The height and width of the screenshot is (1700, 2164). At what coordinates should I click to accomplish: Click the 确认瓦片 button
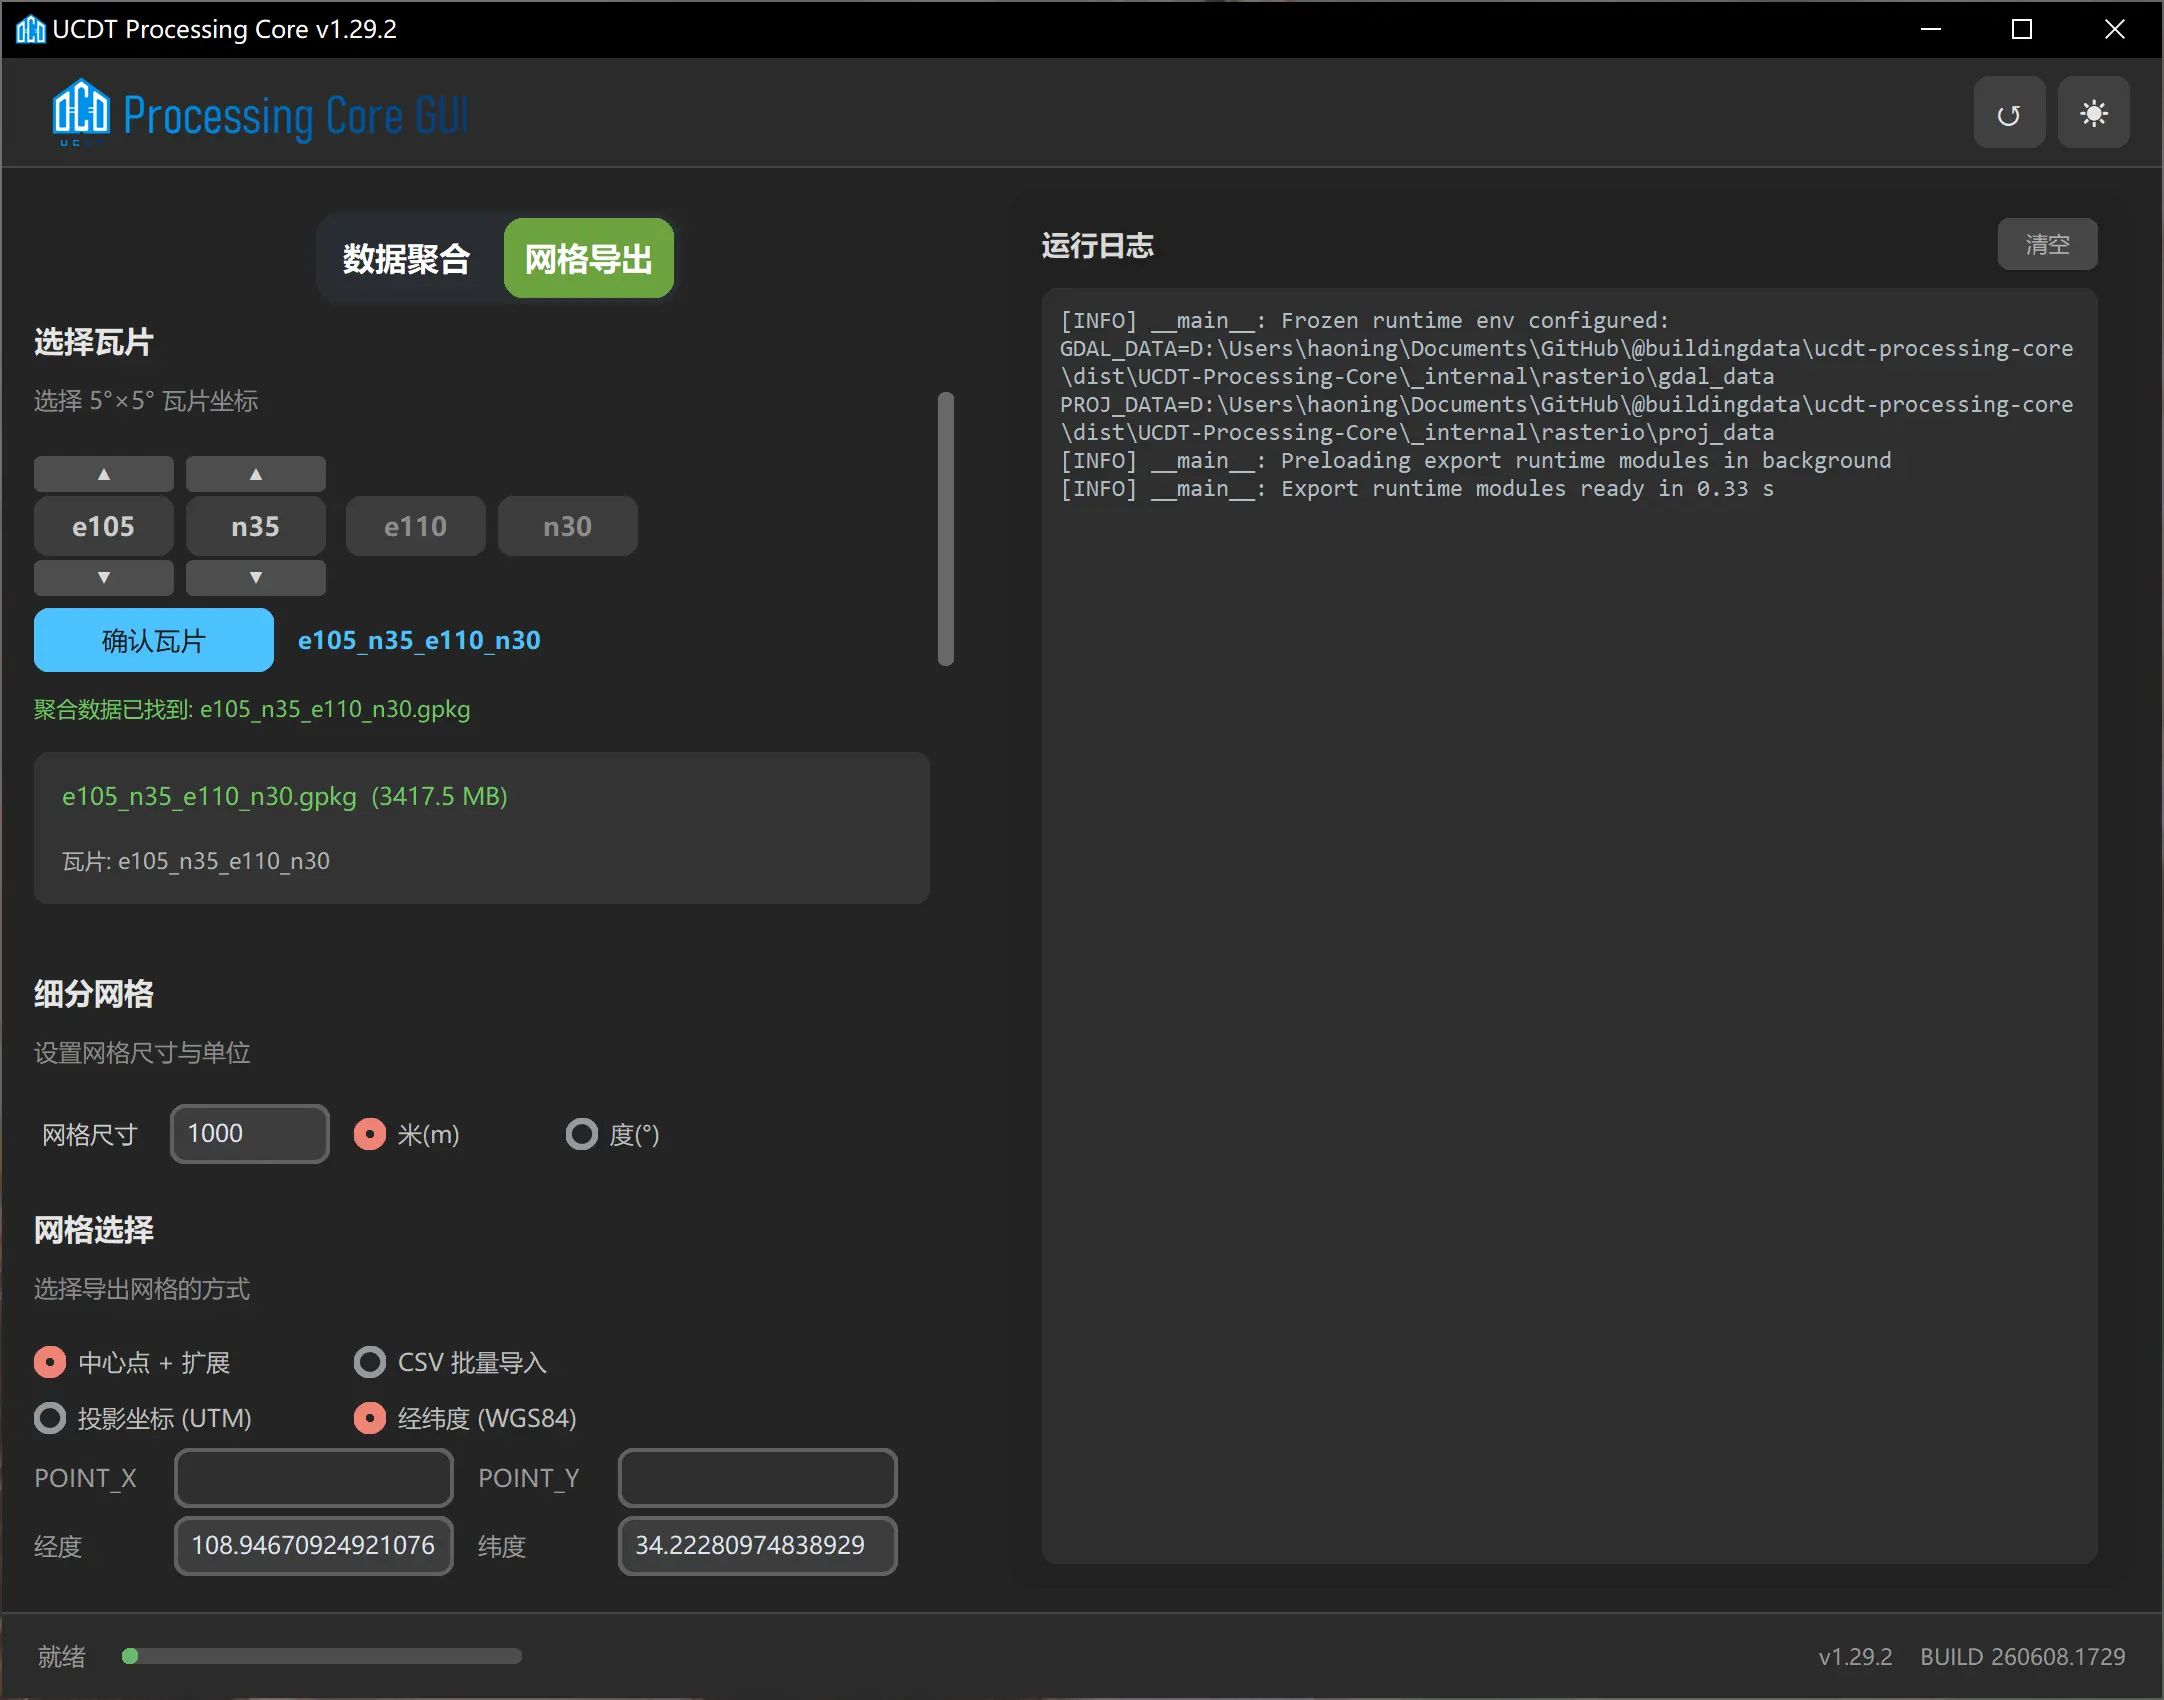tap(154, 640)
